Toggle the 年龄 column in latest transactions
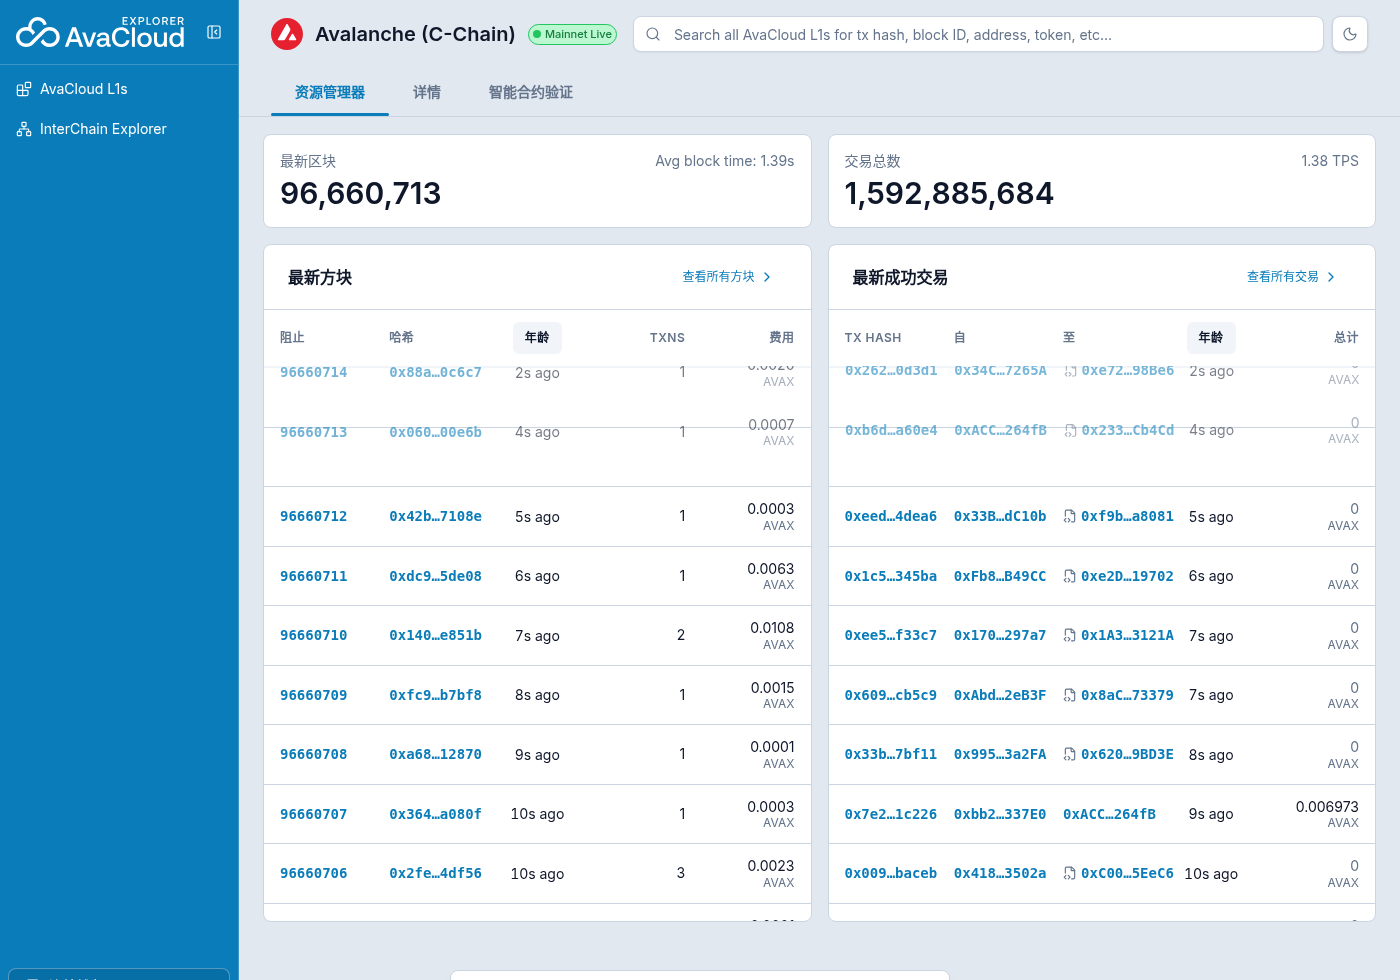Screen dimensions: 1400x980 click(1211, 338)
